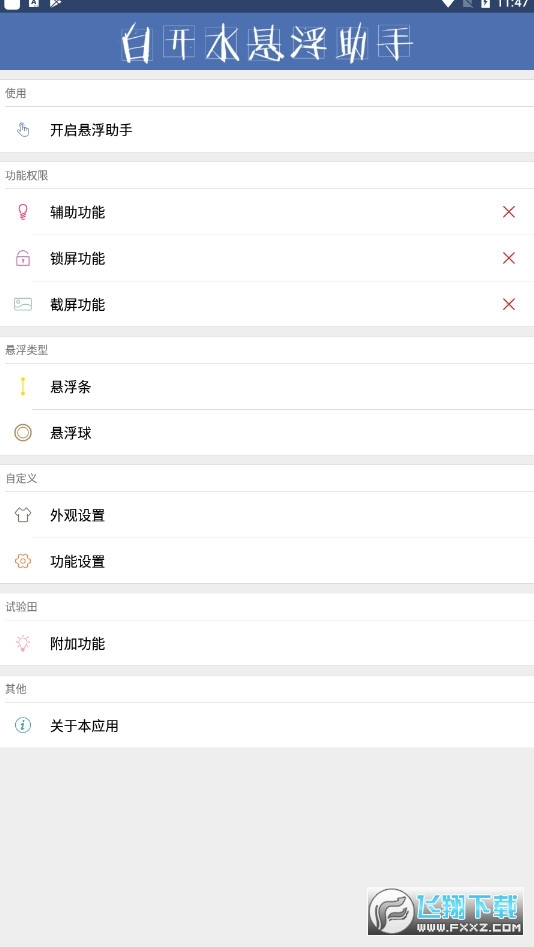
Task: Open 功能设置 function settings
Action: point(267,561)
